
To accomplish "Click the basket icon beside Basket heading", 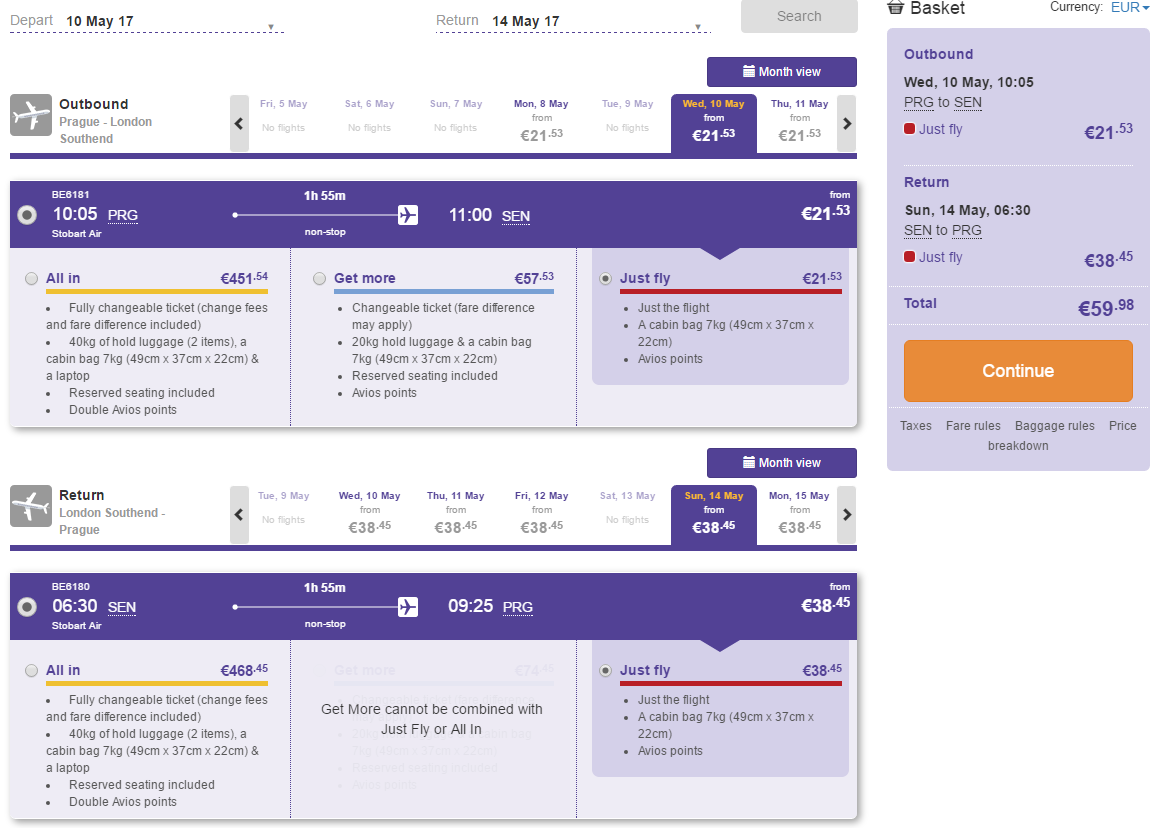I will pyautogui.click(x=895, y=8).
